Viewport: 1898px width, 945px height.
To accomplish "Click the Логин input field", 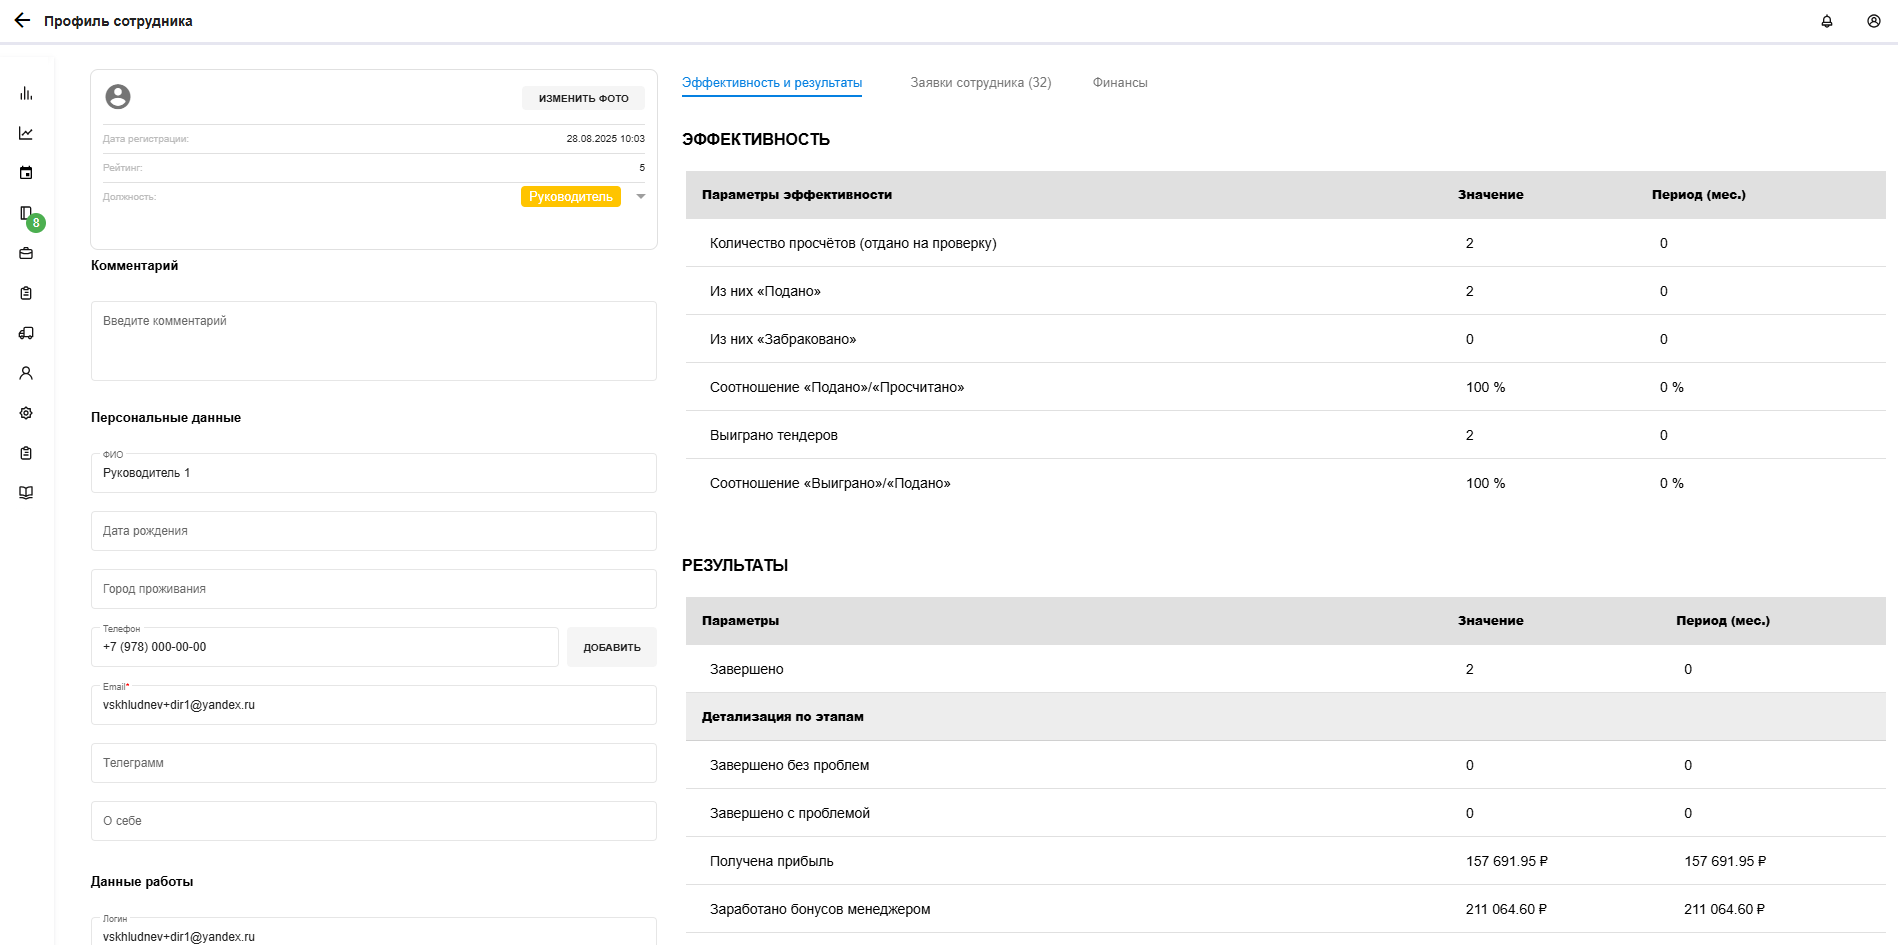I will (374, 932).
